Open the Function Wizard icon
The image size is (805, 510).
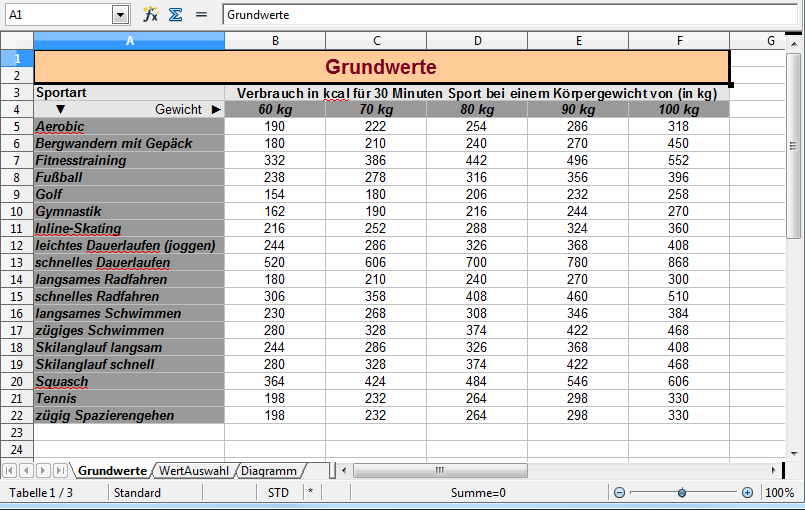coord(151,15)
